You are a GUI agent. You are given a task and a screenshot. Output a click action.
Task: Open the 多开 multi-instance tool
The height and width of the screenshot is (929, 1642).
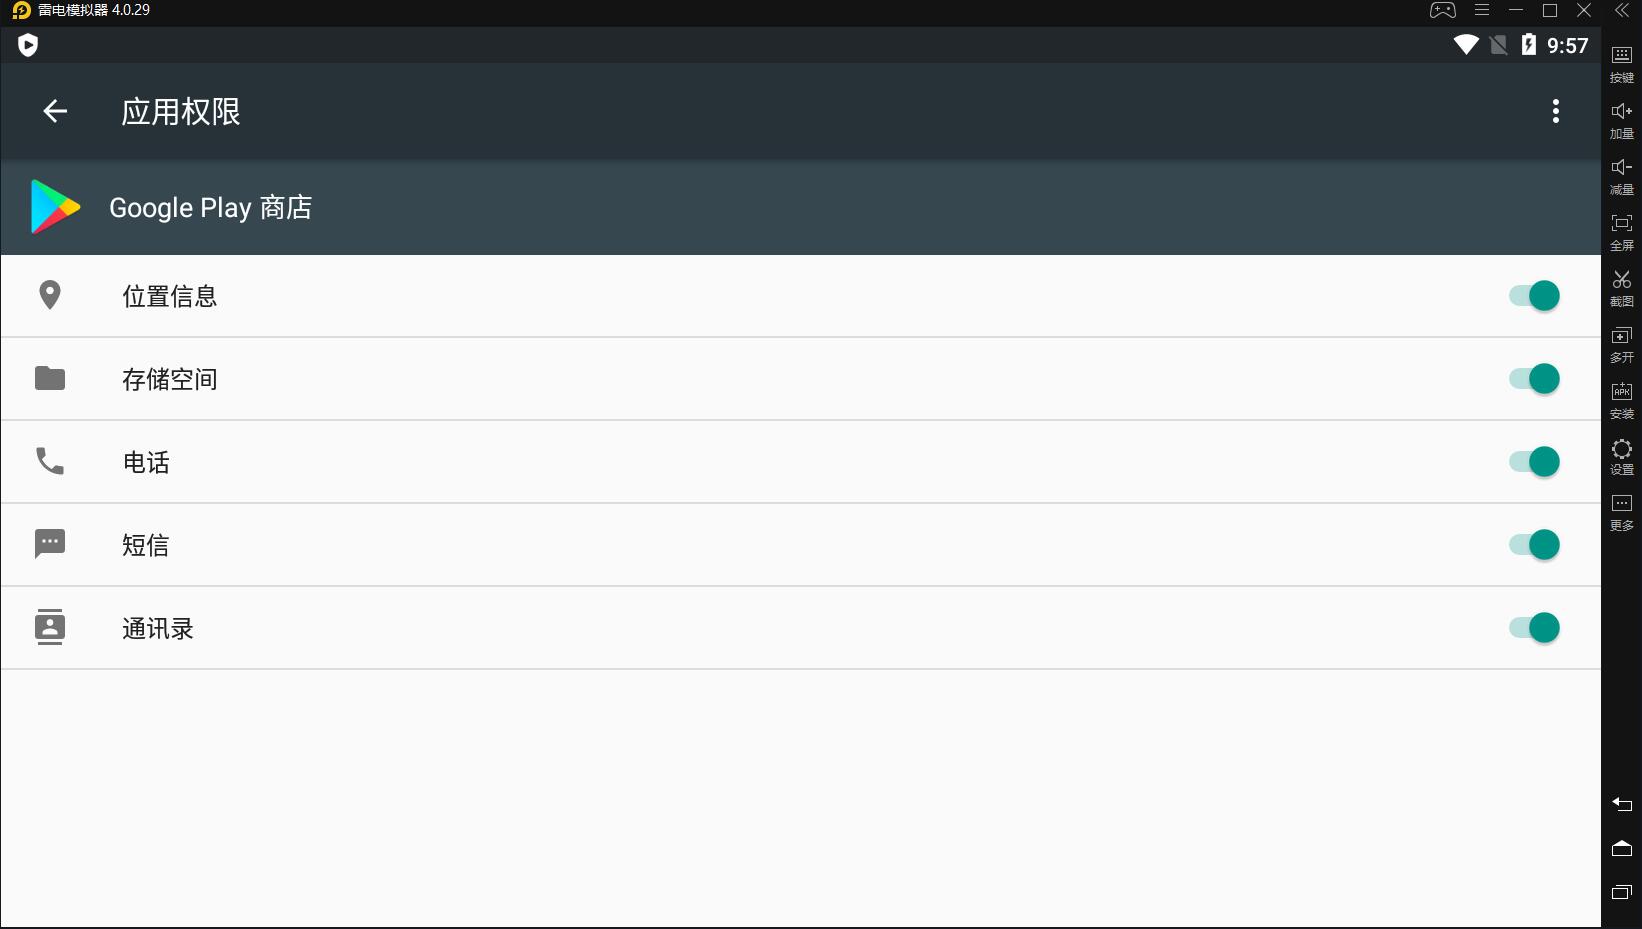coord(1622,342)
